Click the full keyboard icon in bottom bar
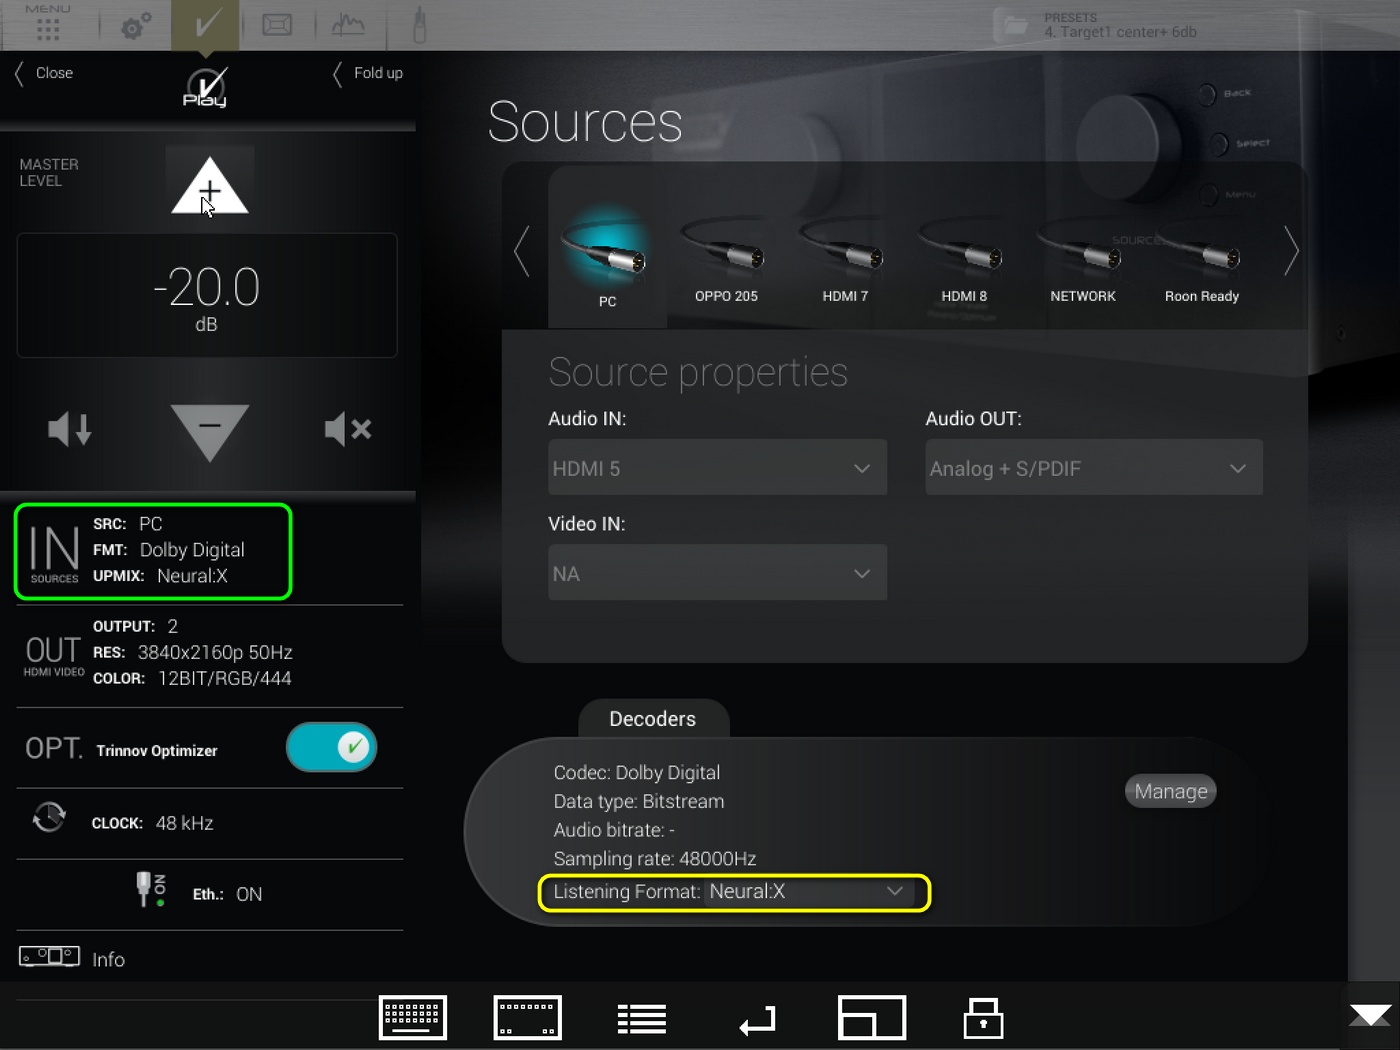1400x1050 pixels. pos(412,1018)
